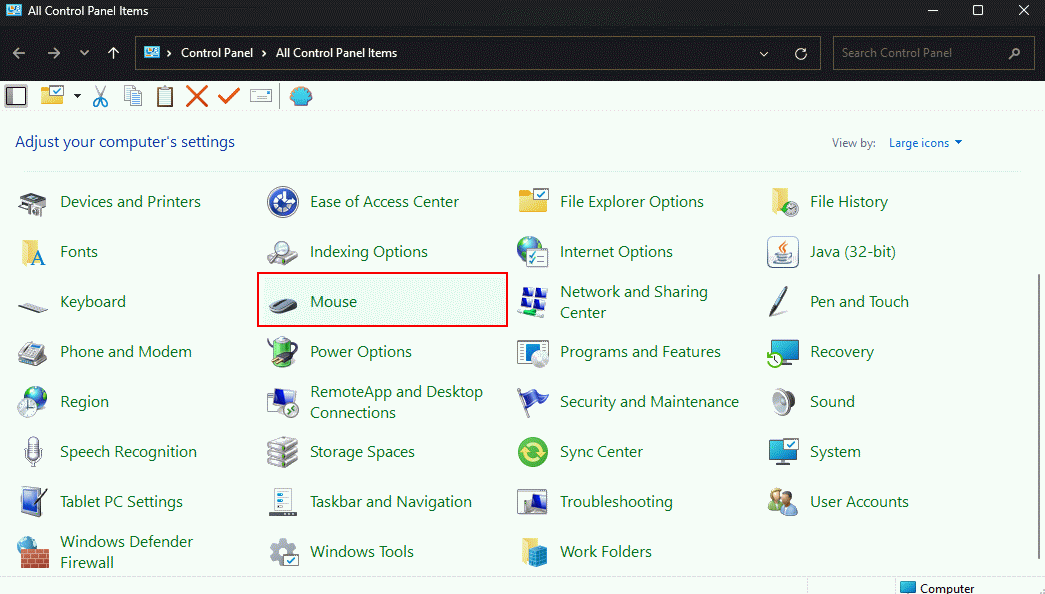Click the blue shell icon in toolbar
1045x594 pixels.
(x=300, y=96)
